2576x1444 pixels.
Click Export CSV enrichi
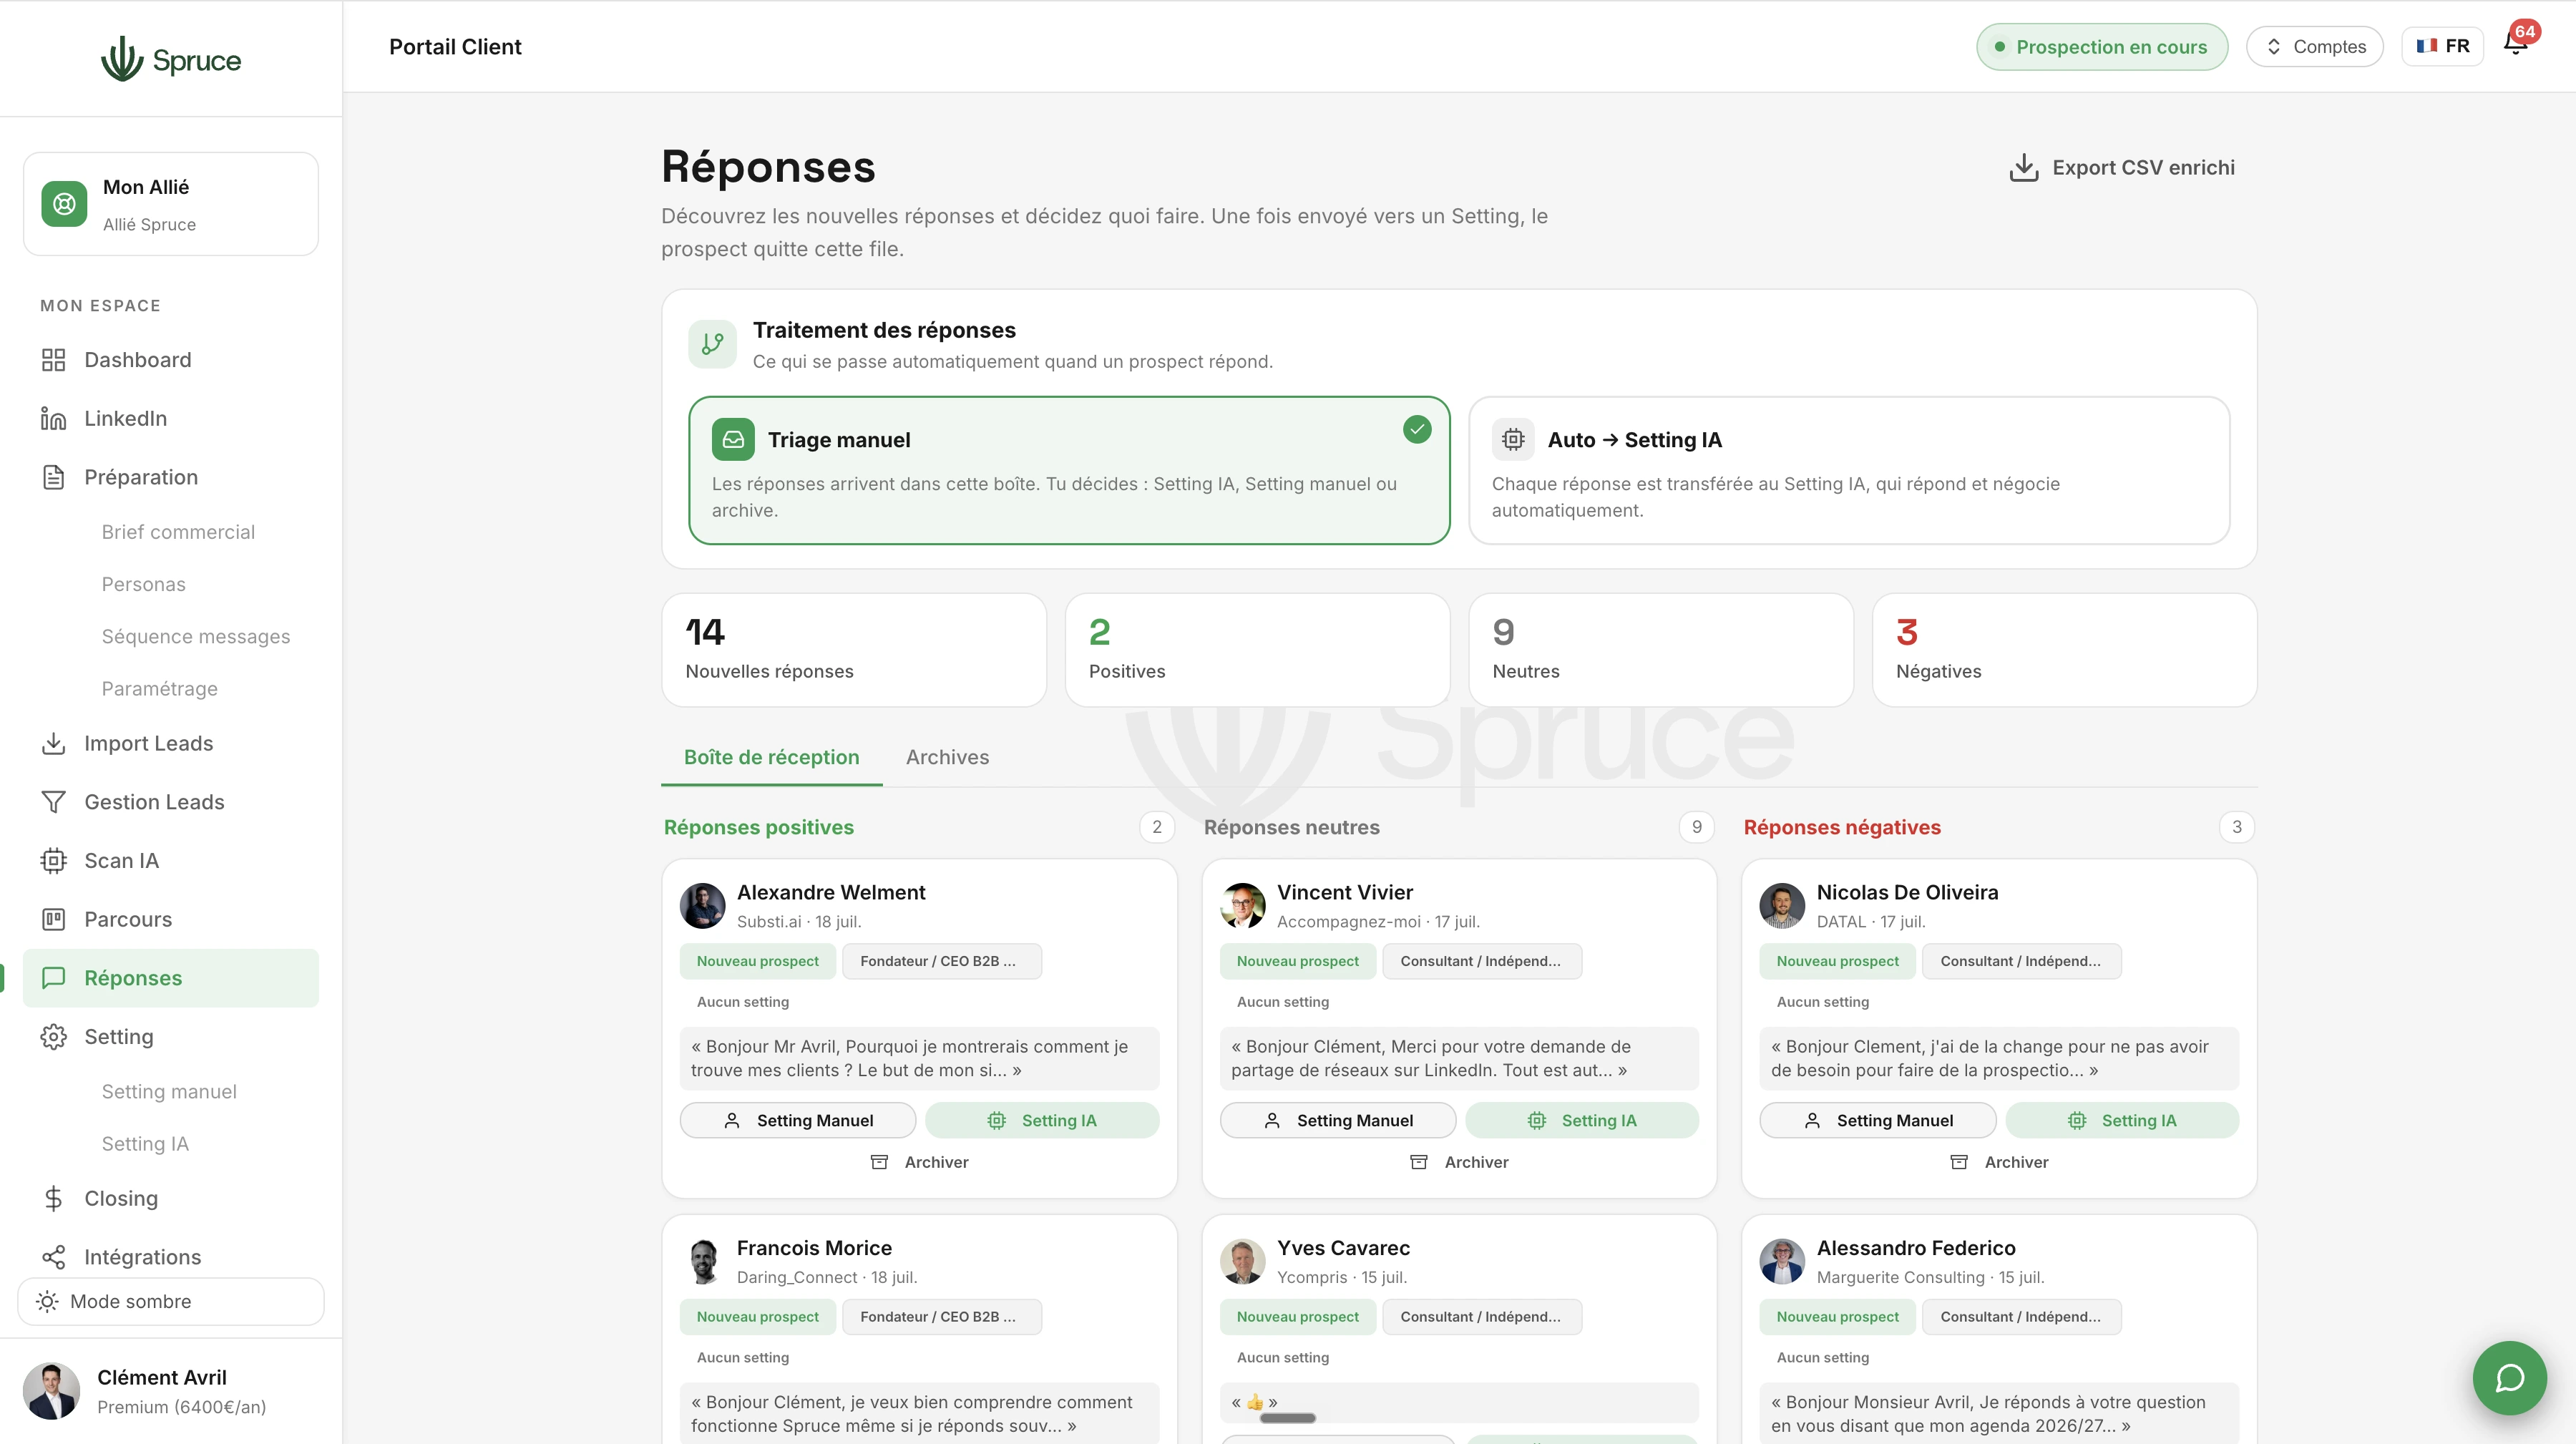tap(2122, 167)
